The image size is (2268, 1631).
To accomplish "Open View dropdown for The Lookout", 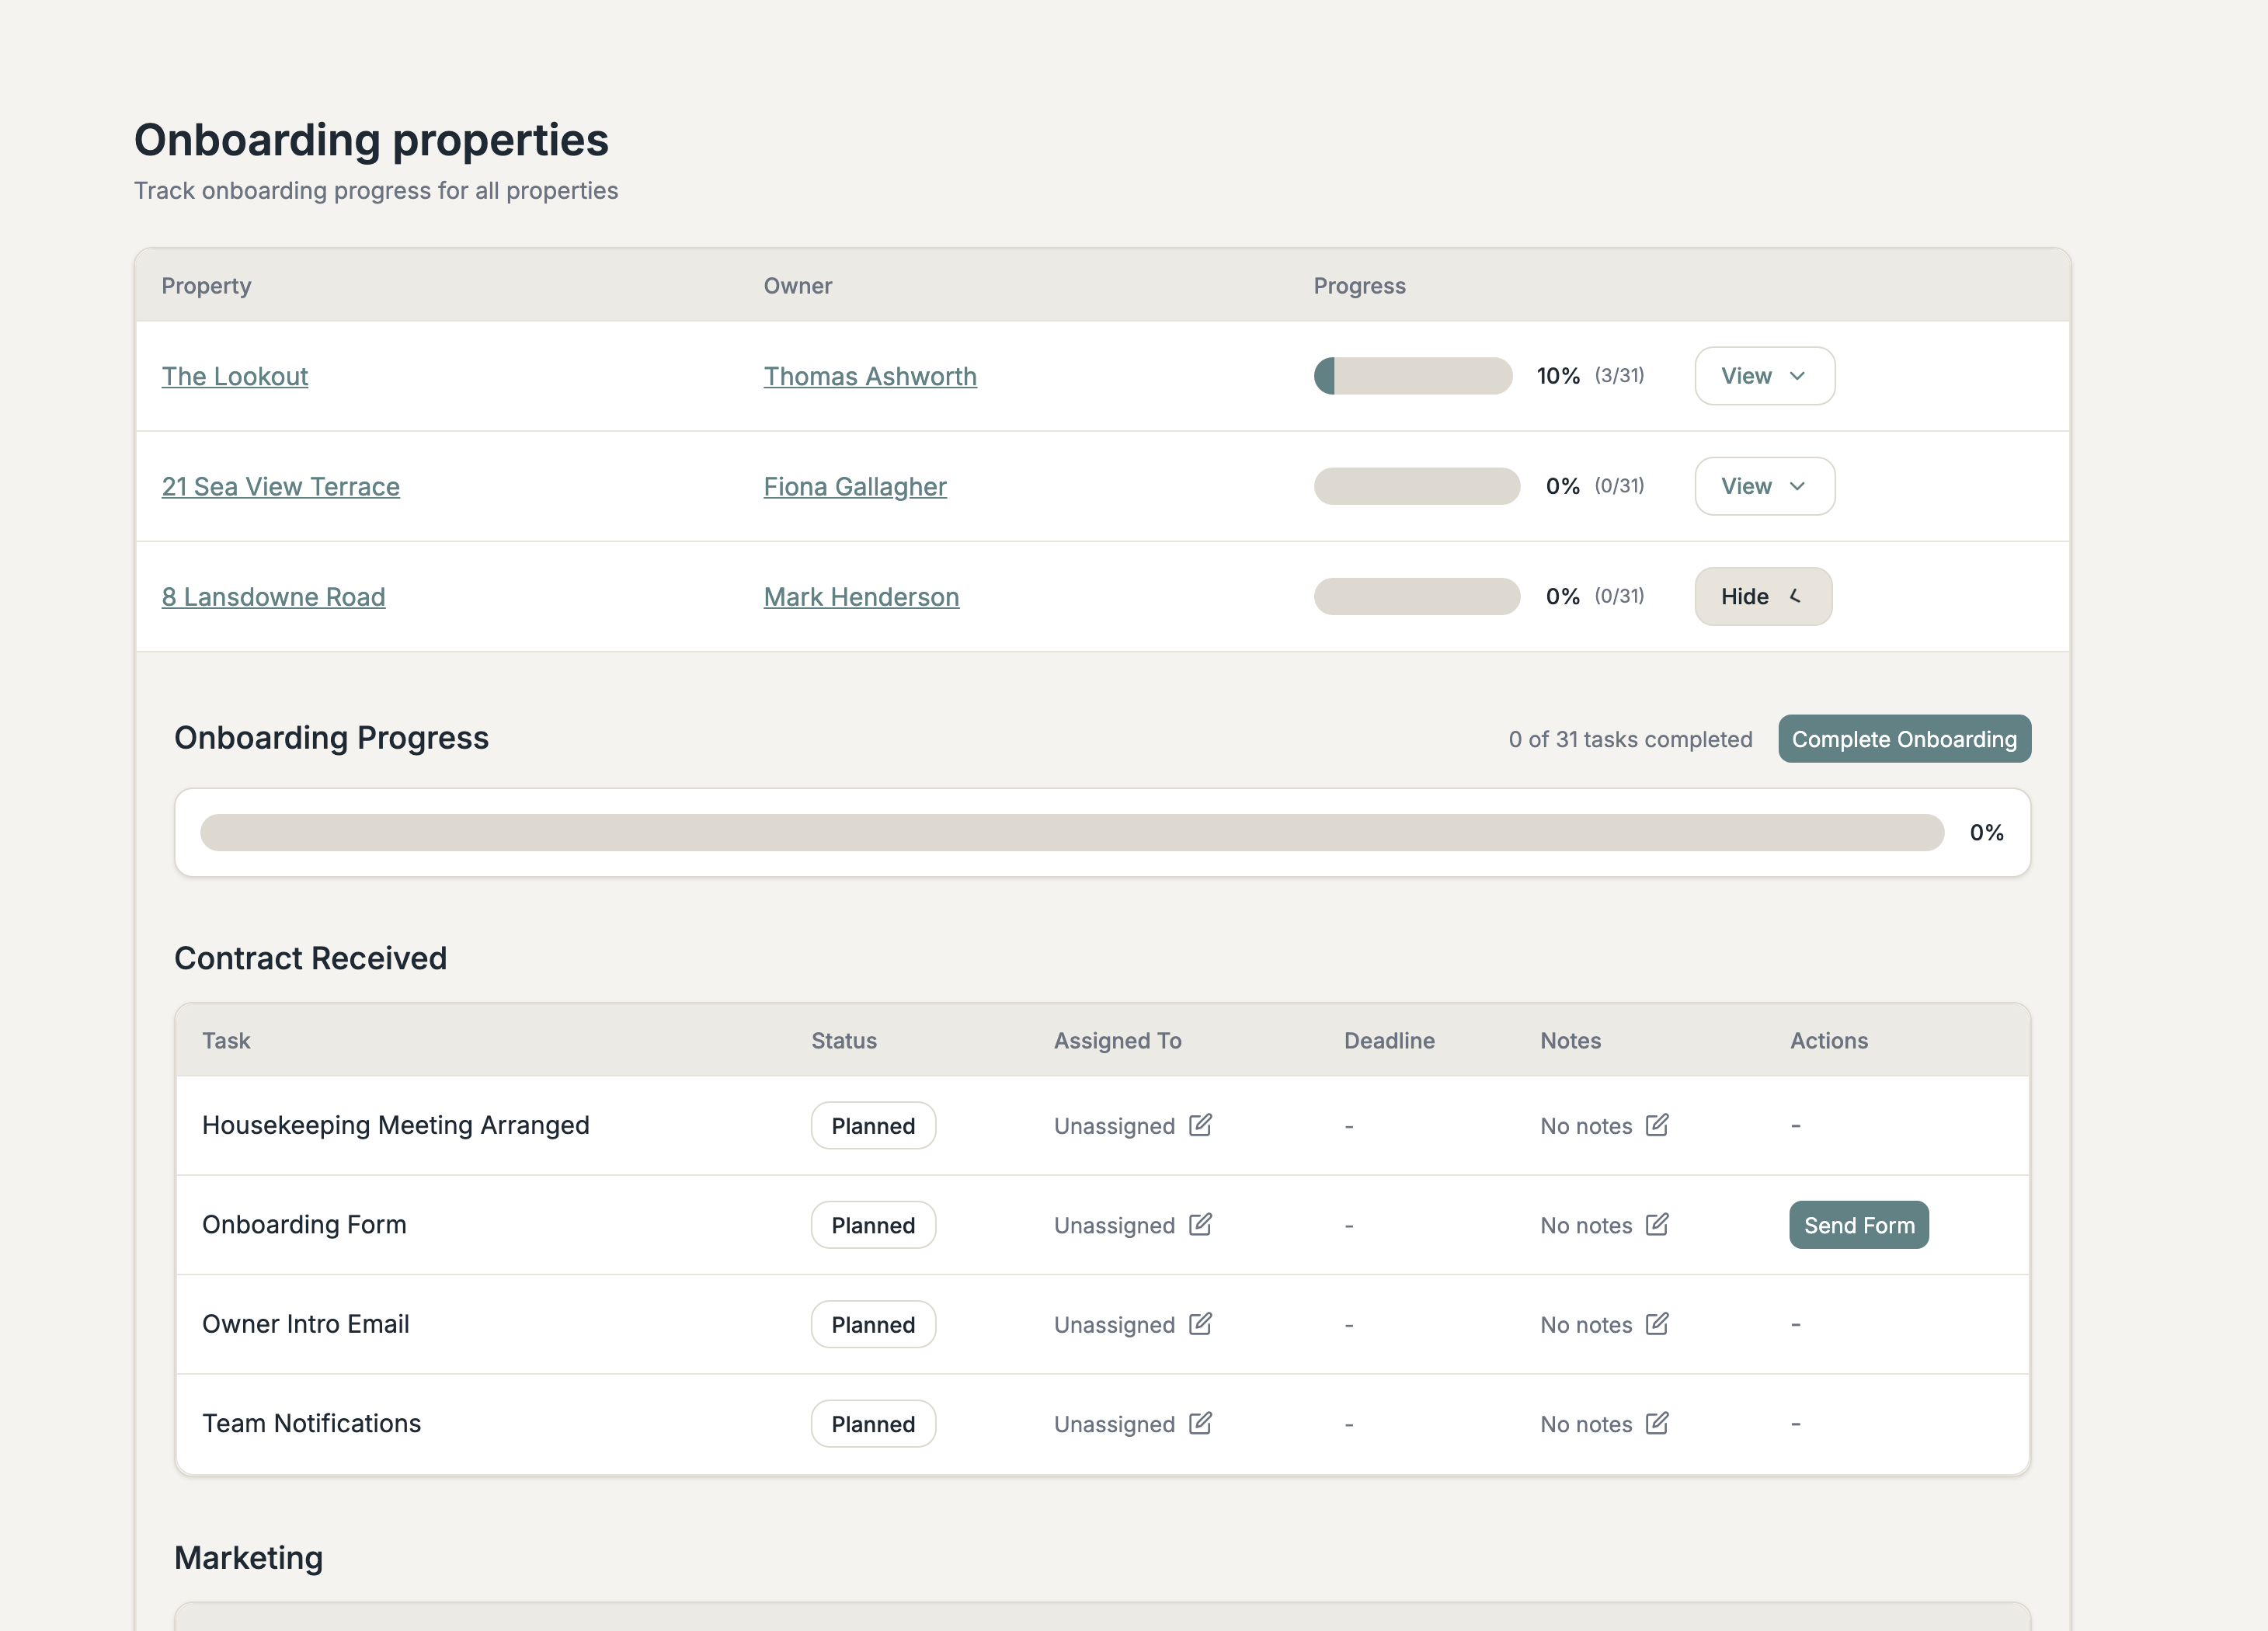I will (x=1764, y=376).
